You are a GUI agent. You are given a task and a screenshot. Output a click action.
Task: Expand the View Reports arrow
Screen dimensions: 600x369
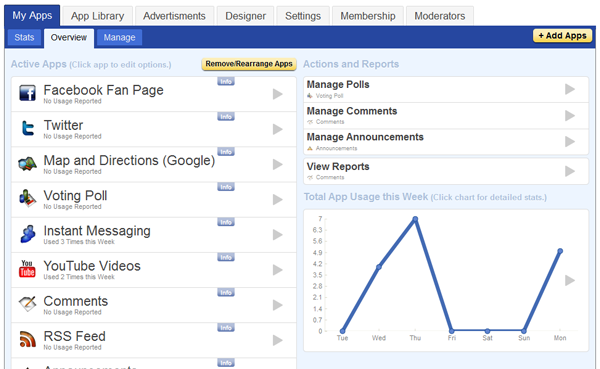click(570, 171)
